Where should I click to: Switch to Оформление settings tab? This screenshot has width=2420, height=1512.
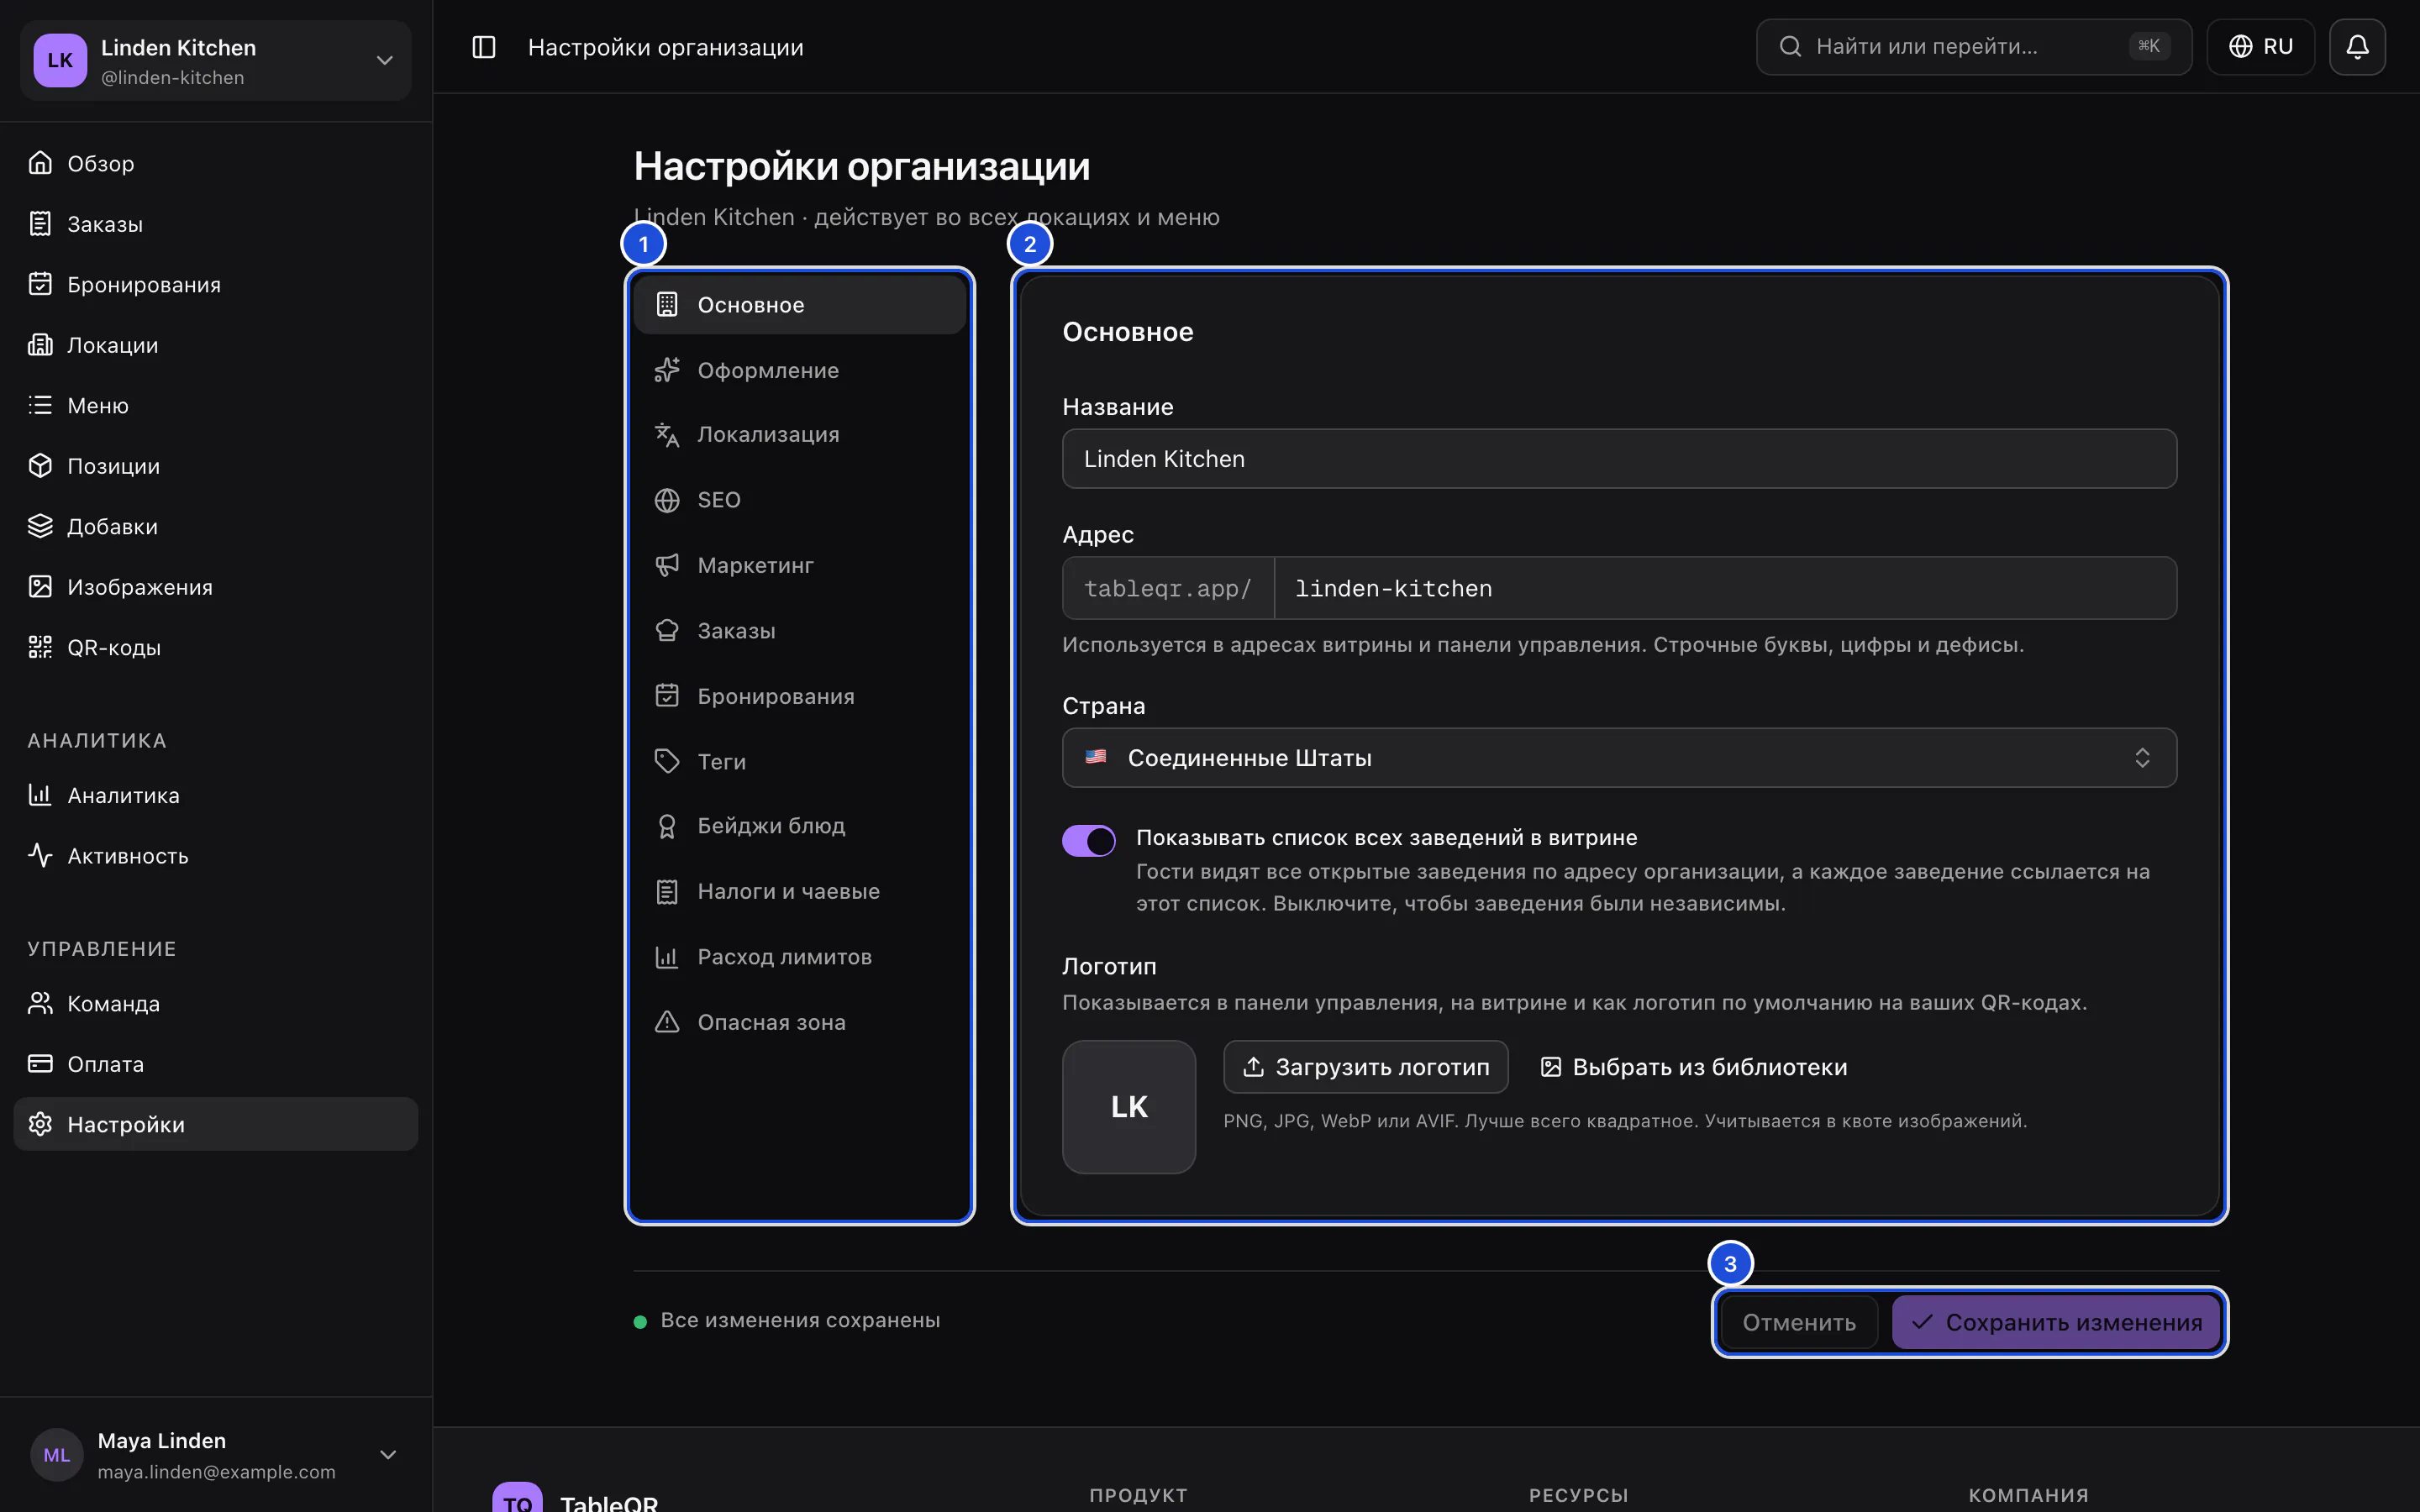(x=800, y=370)
